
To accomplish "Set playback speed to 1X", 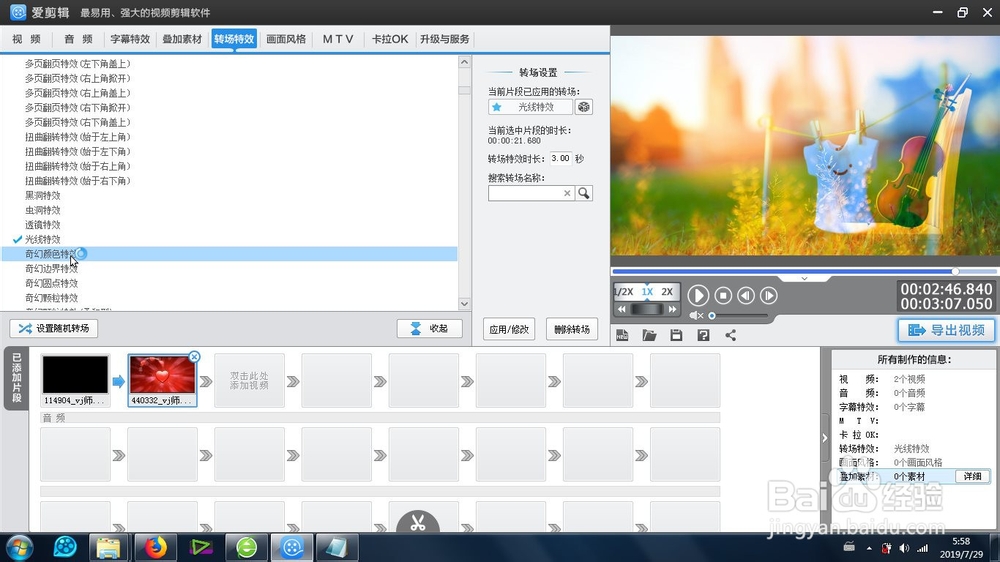I will point(647,292).
